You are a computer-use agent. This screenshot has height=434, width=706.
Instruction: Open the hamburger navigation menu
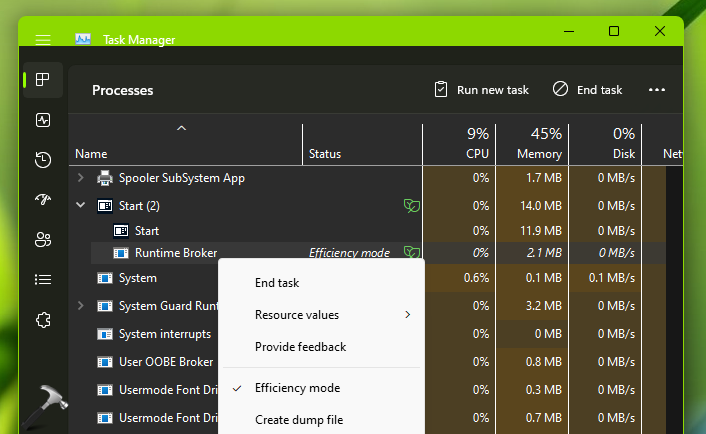(x=42, y=40)
